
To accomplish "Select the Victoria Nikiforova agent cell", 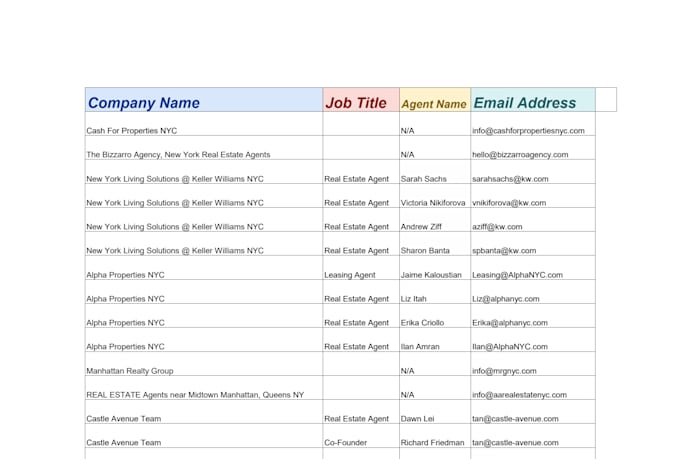I will [x=435, y=196].
